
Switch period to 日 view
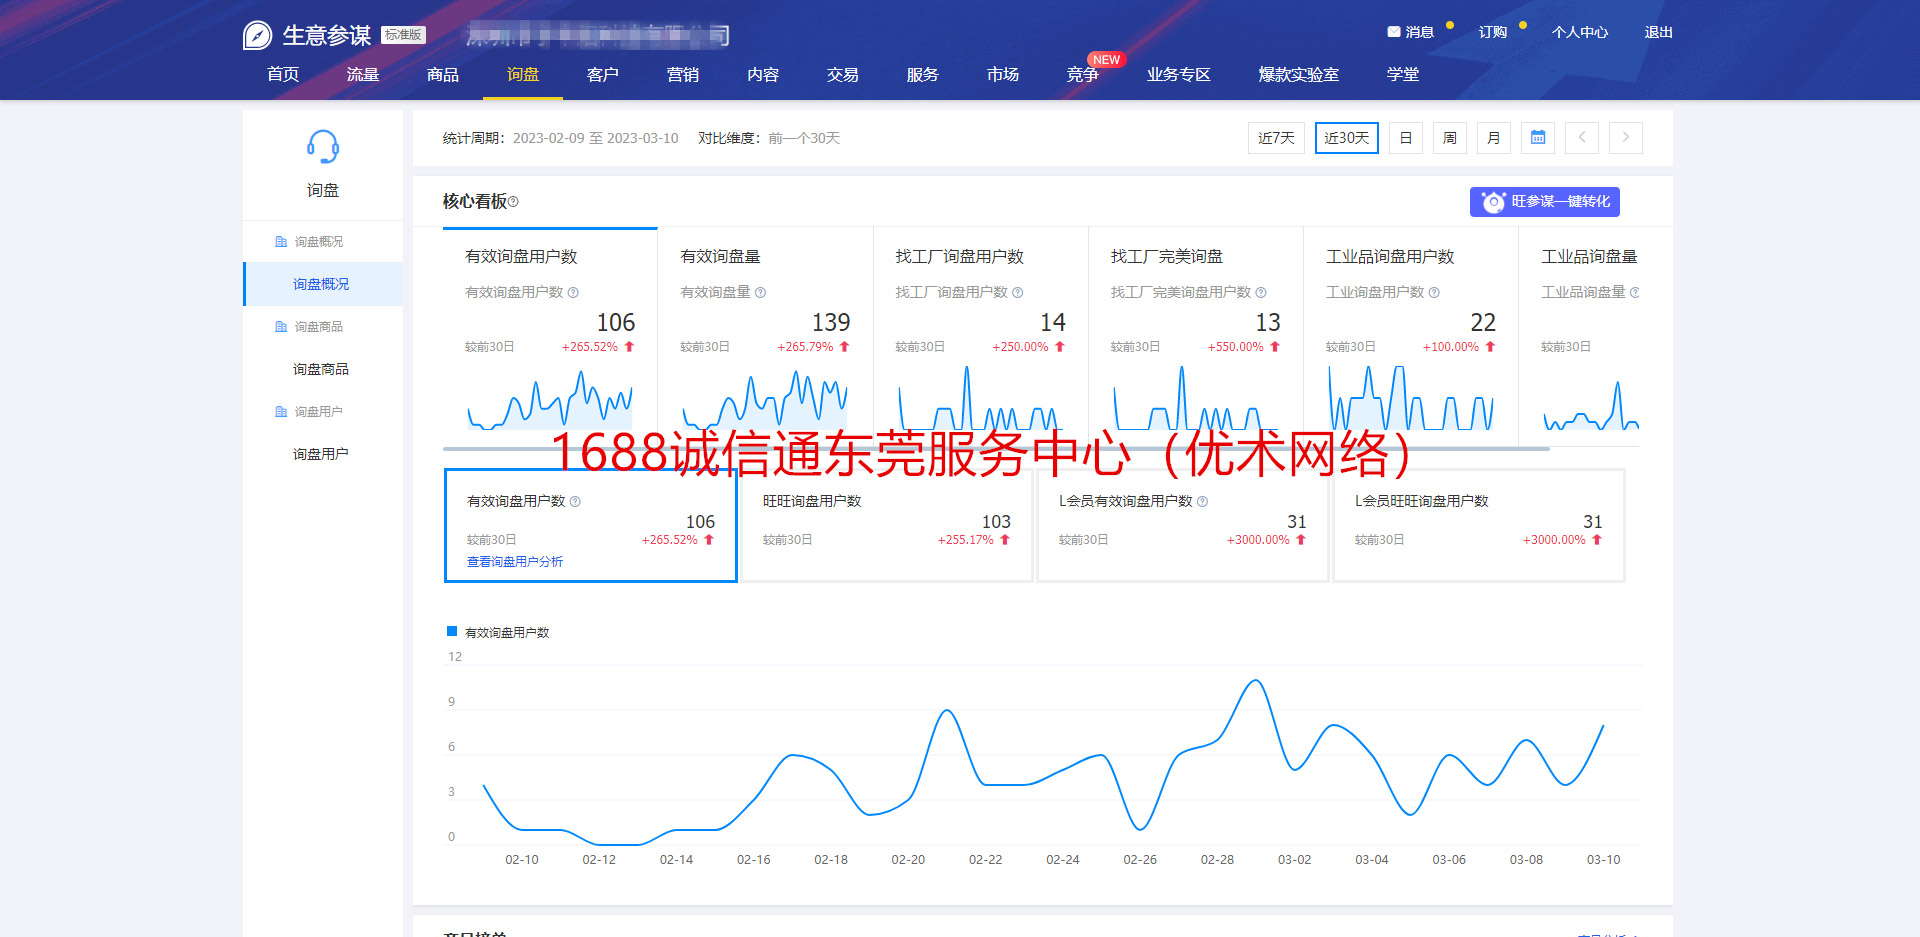1405,138
